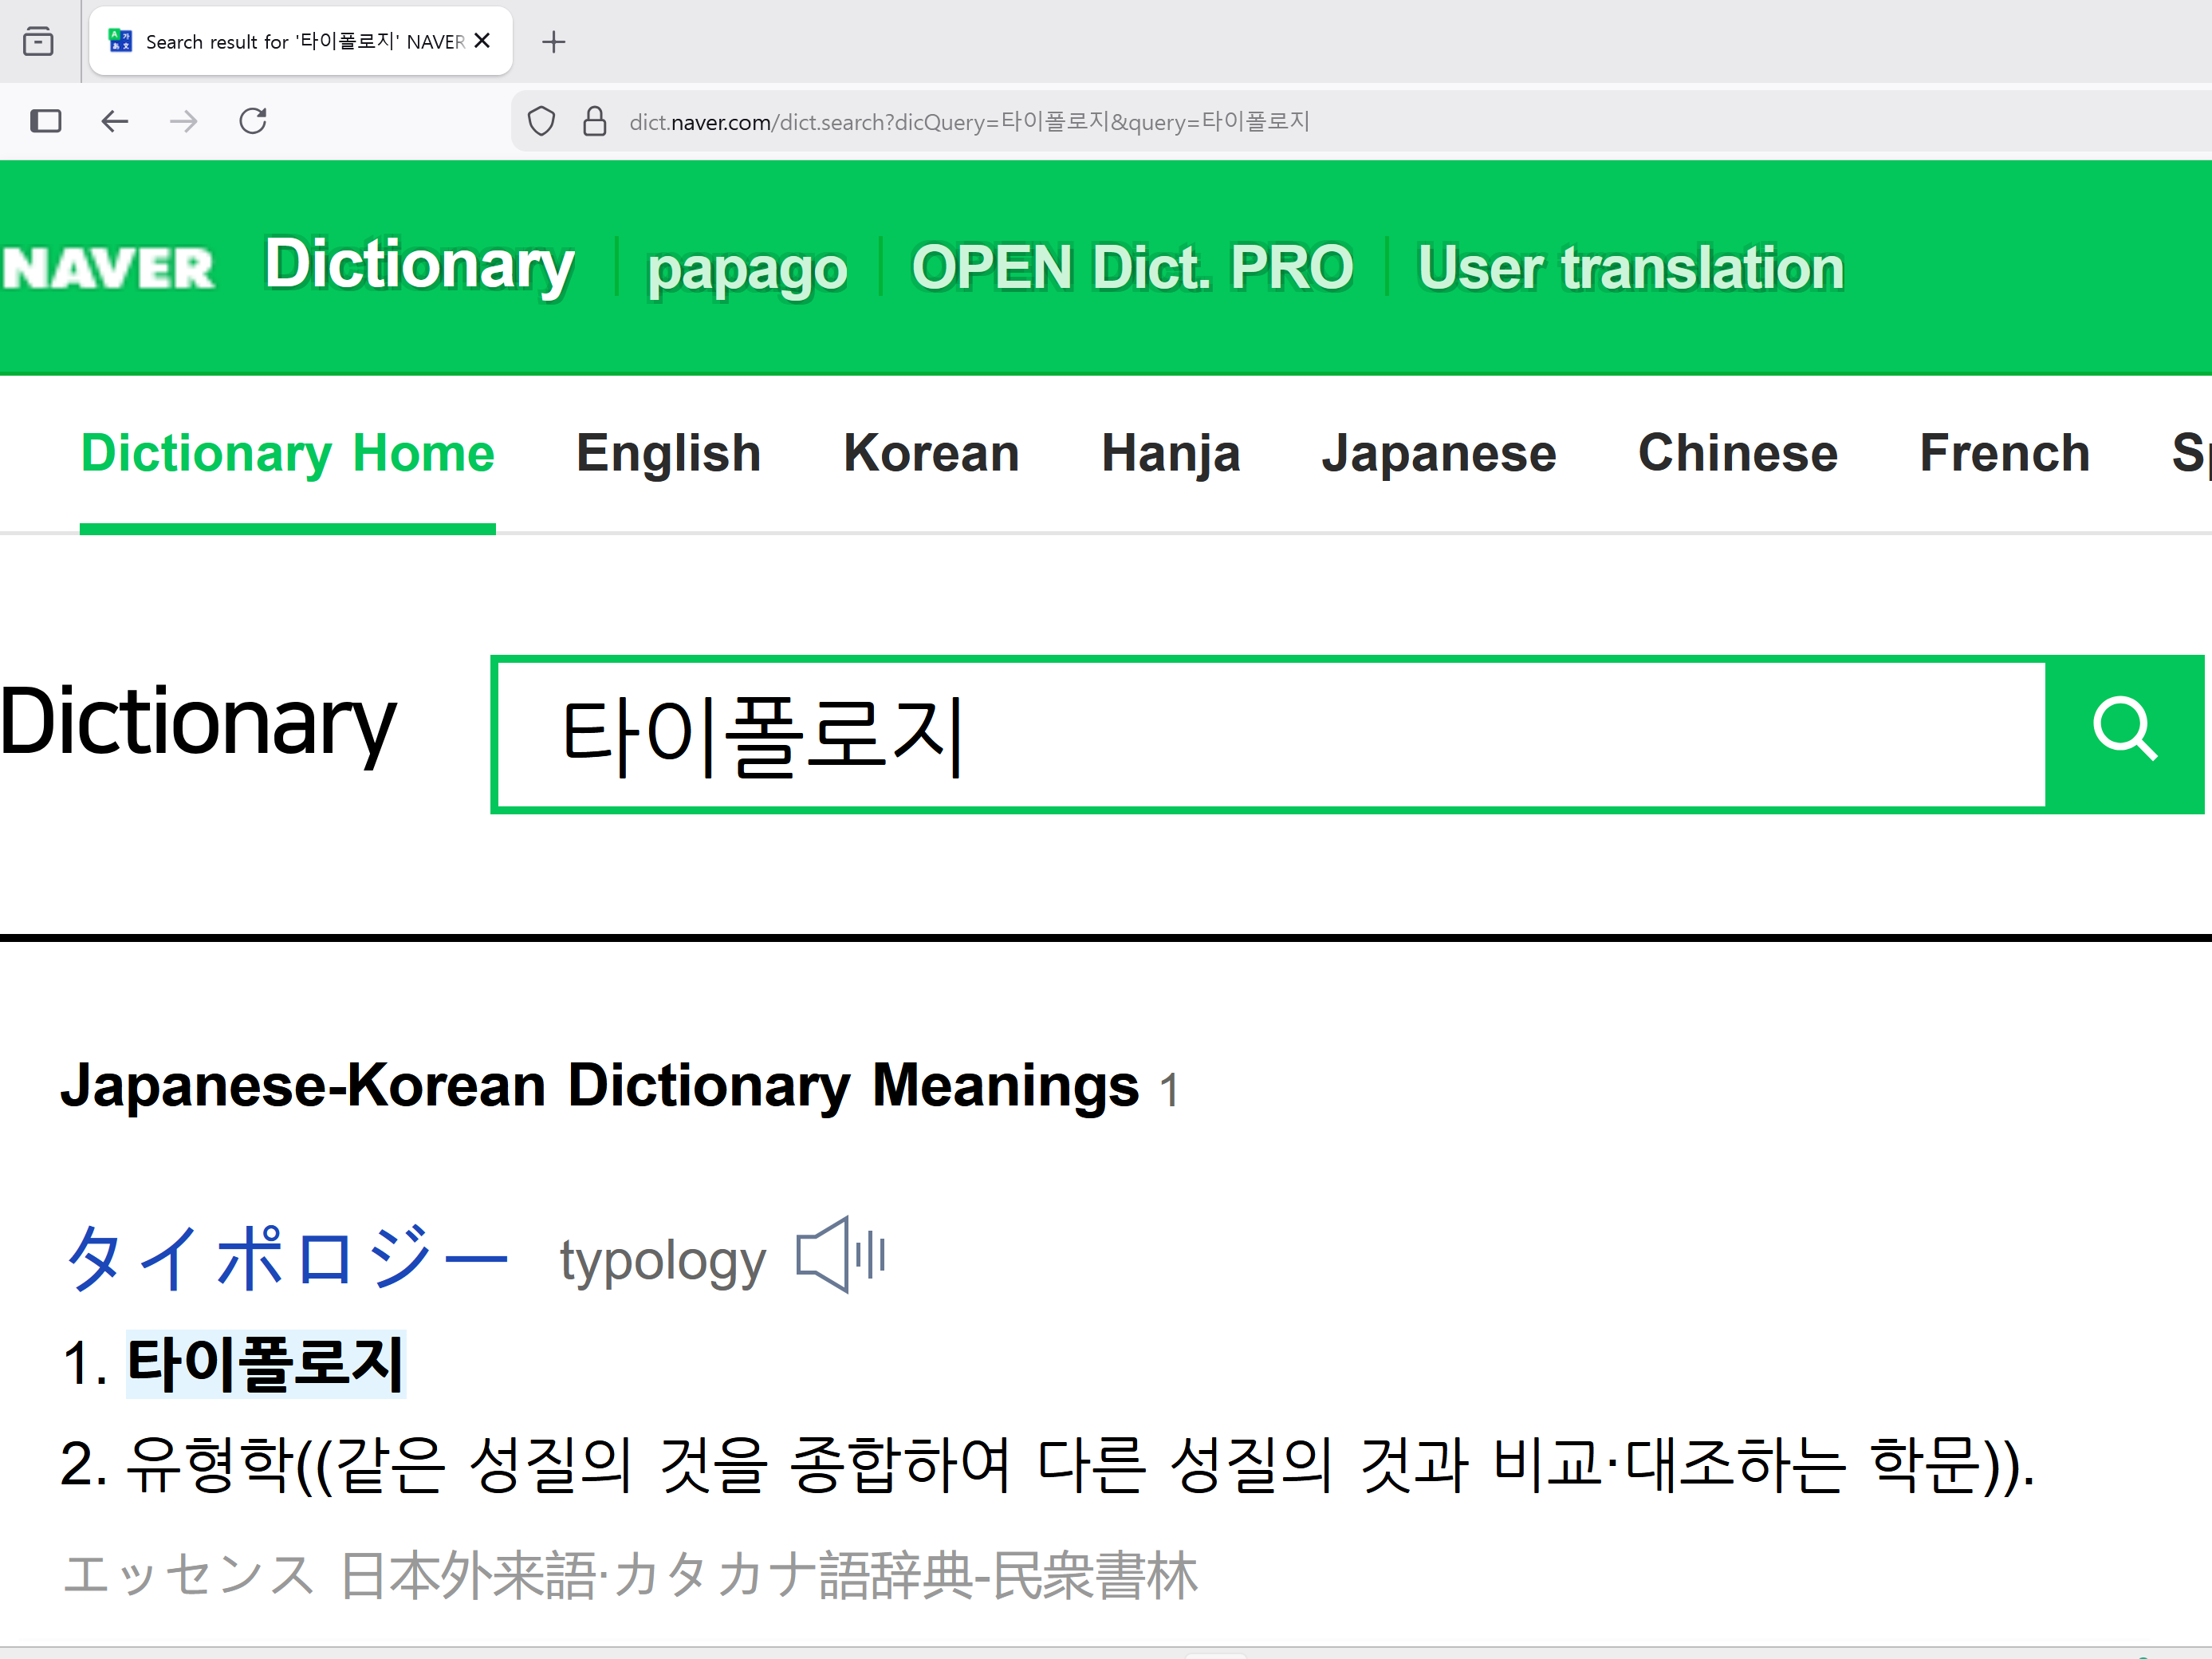Switch to the Korean dictionary tab
The image size is (2212, 1659).
930,453
